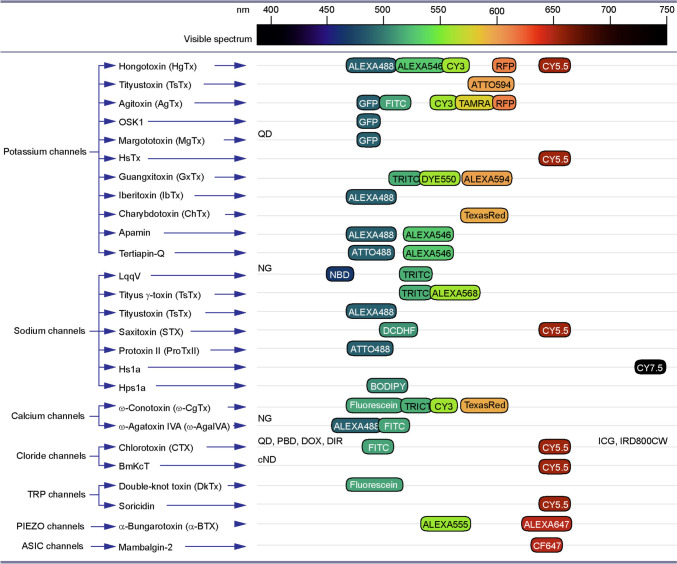Click the "ASIC channels" group label
The height and width of the screenshot is (564, 677).
click(x=52, y=546)
